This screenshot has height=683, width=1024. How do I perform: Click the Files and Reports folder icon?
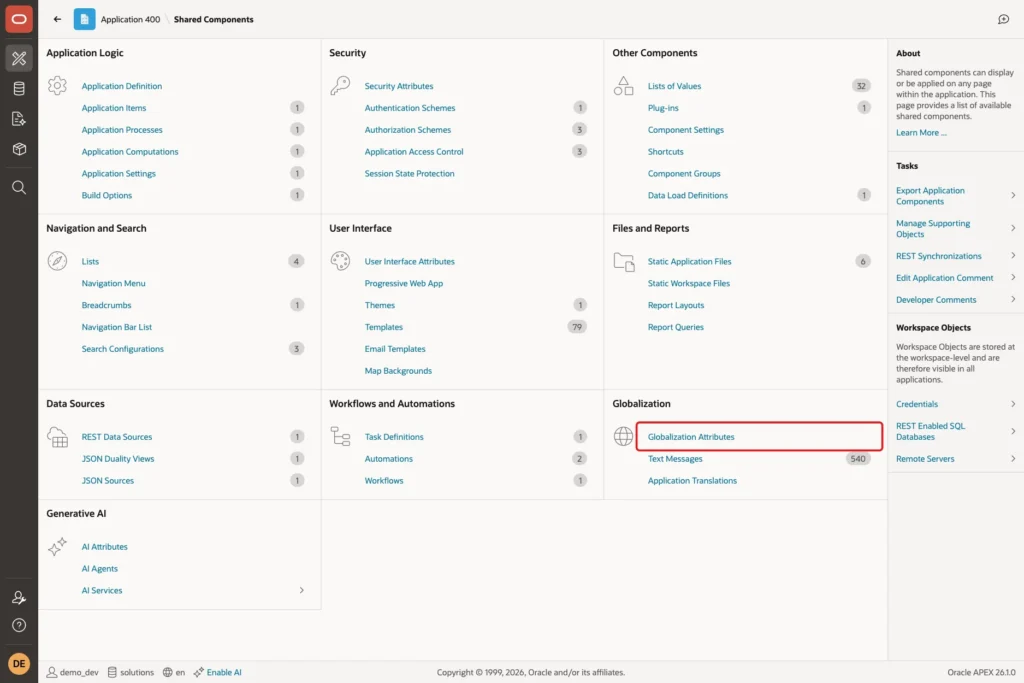[x=624, y=262]
